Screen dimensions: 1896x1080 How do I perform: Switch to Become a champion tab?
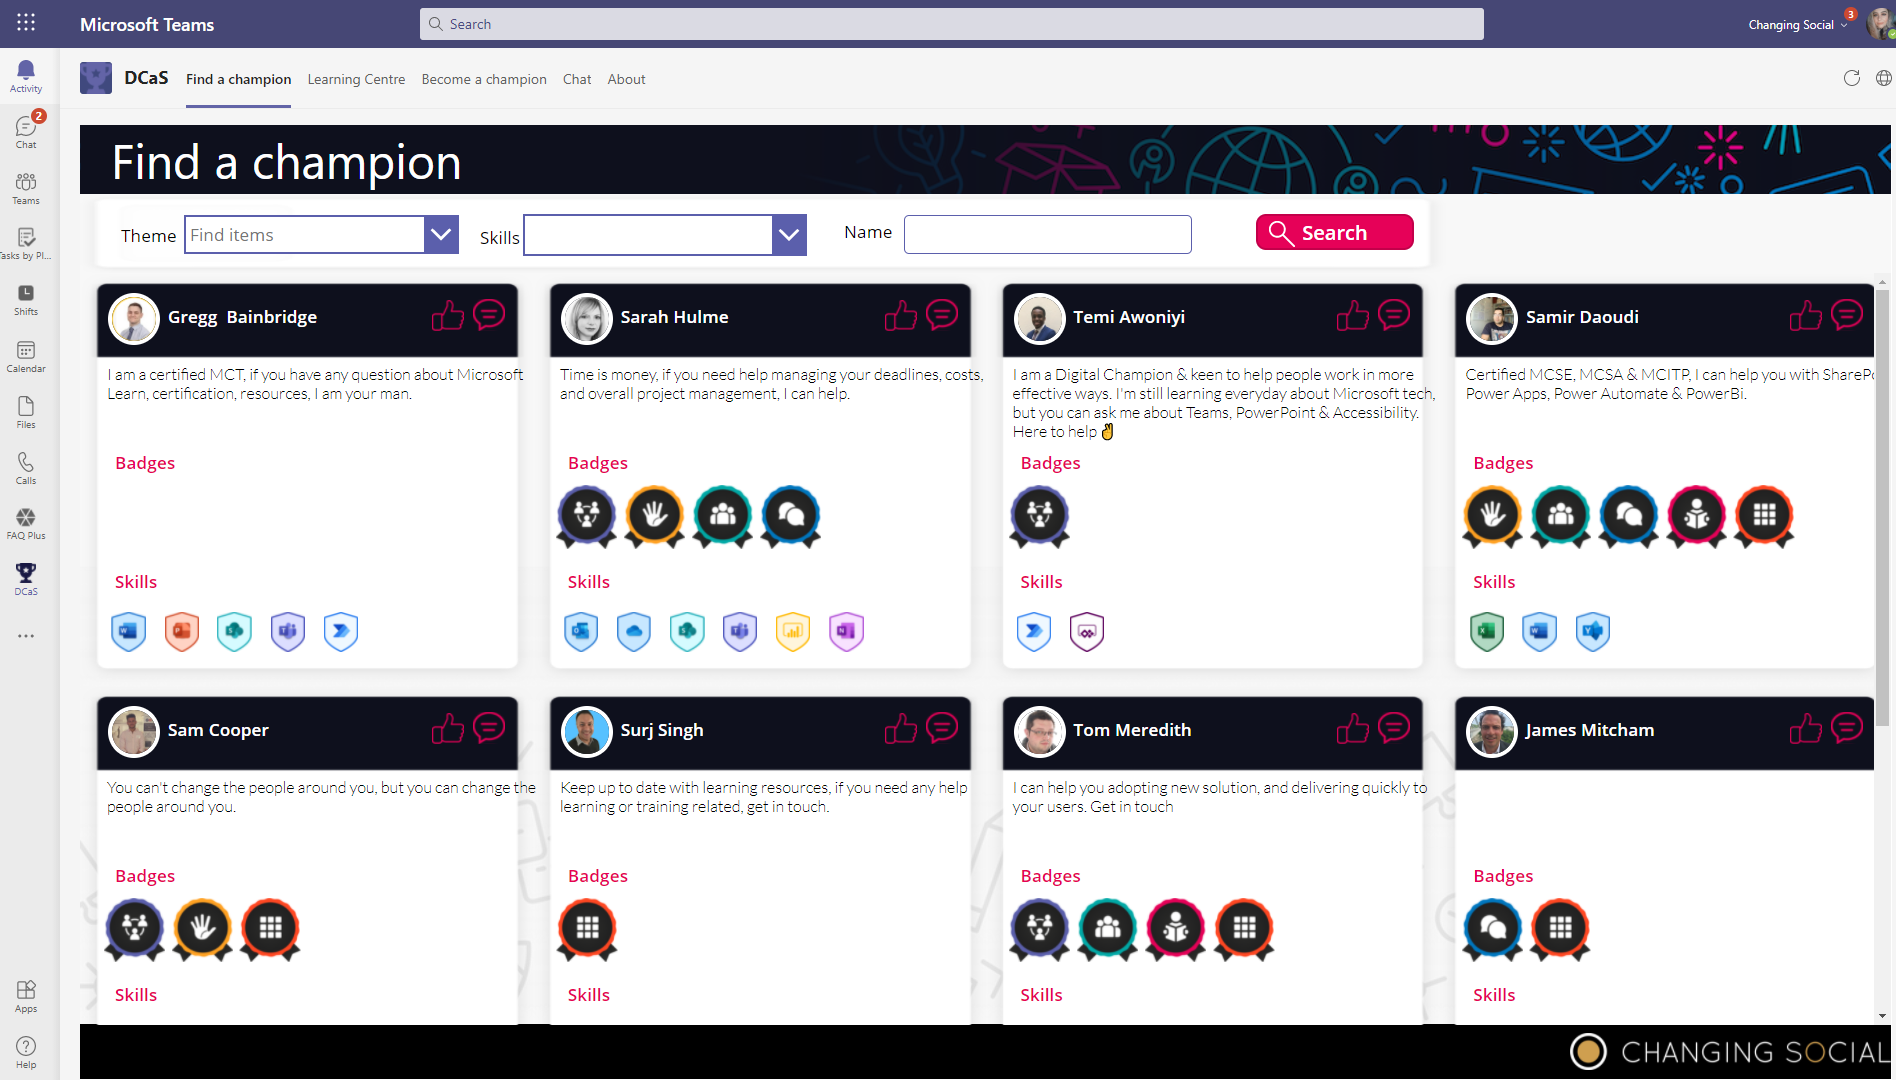click(x=484, y=79)
